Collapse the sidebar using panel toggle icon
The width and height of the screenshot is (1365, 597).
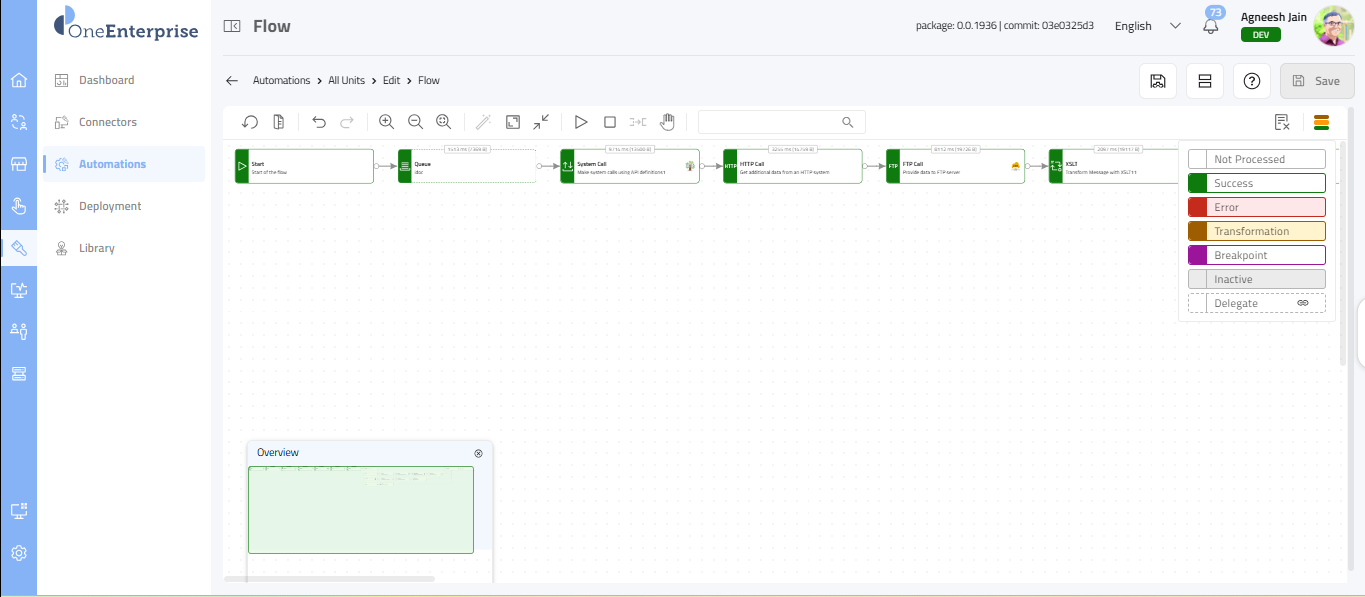point(232,27)
